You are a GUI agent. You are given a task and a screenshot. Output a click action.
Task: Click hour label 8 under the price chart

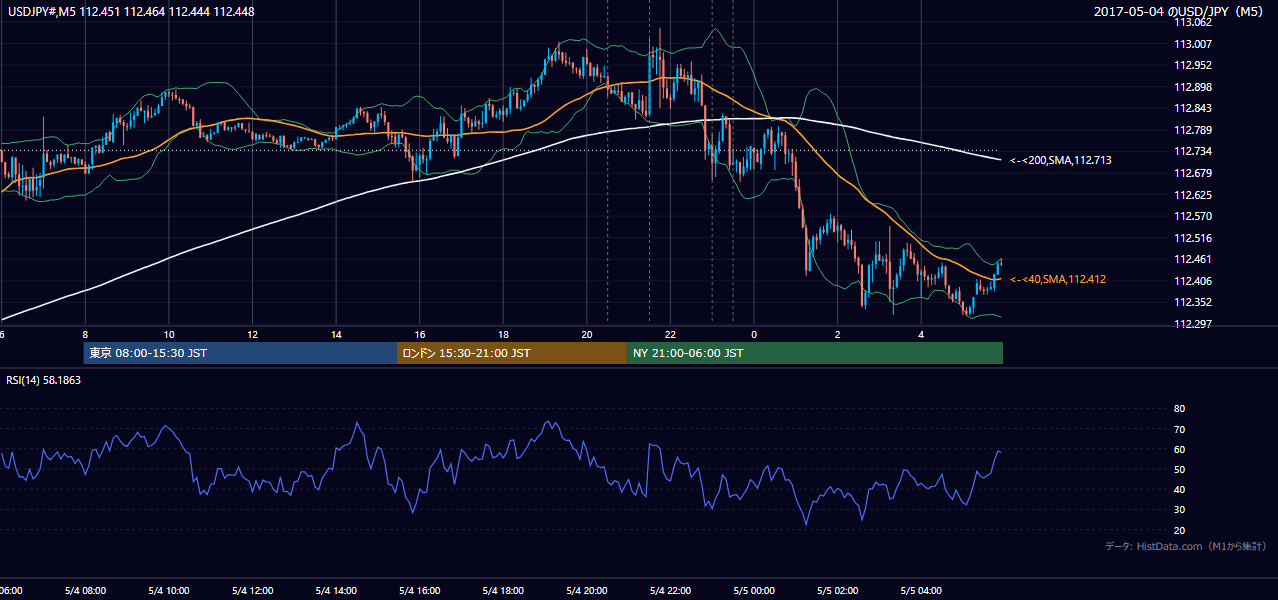coord(85,335)
